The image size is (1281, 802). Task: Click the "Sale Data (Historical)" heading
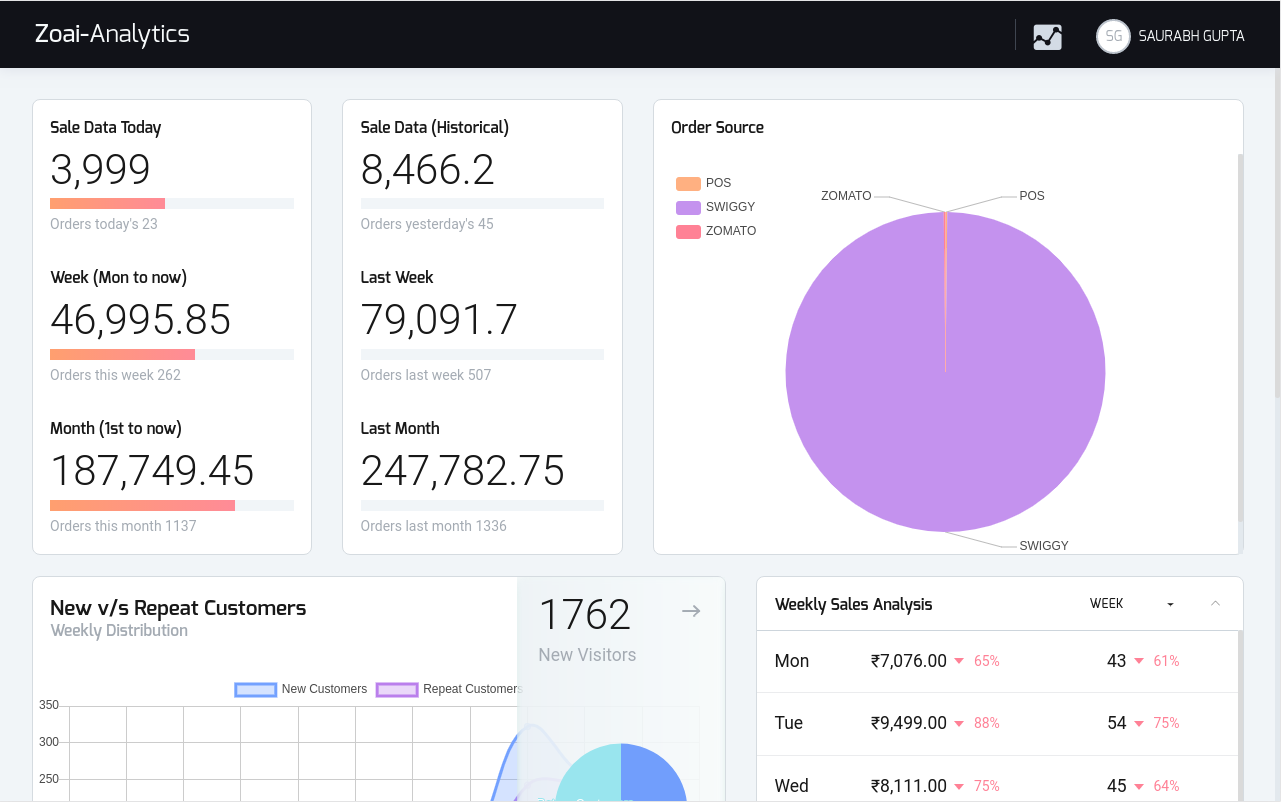coord(435,127)
